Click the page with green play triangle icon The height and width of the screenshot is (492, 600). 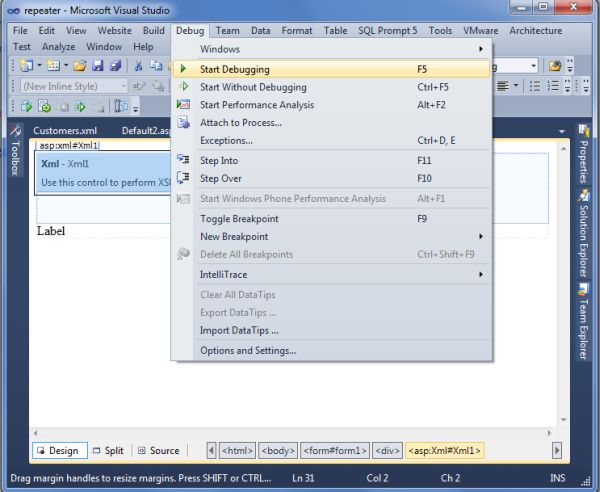pos(80,106)
